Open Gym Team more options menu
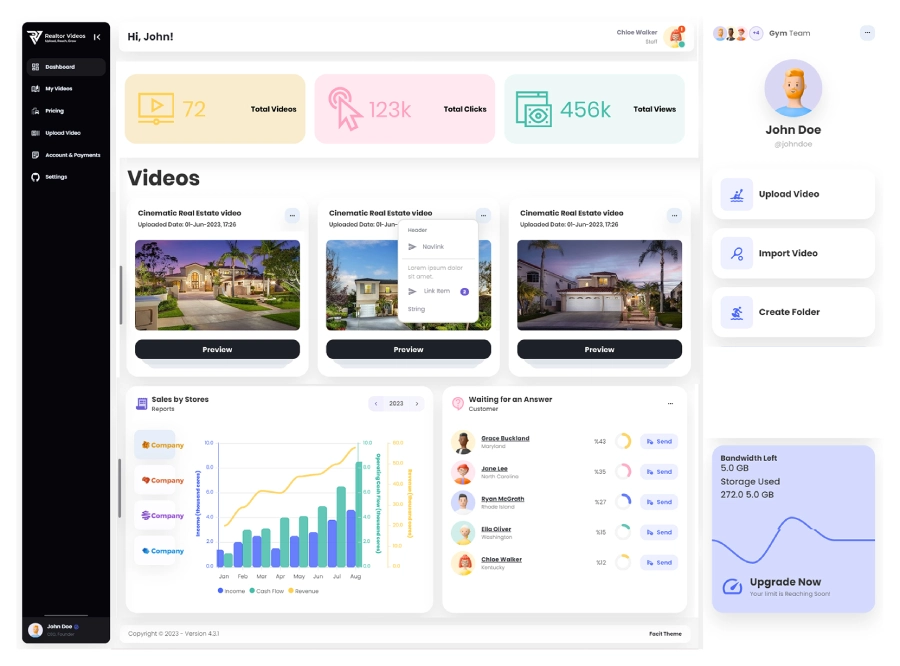The height and width of the screenshot is (666, 900). (x=867, y=33)
